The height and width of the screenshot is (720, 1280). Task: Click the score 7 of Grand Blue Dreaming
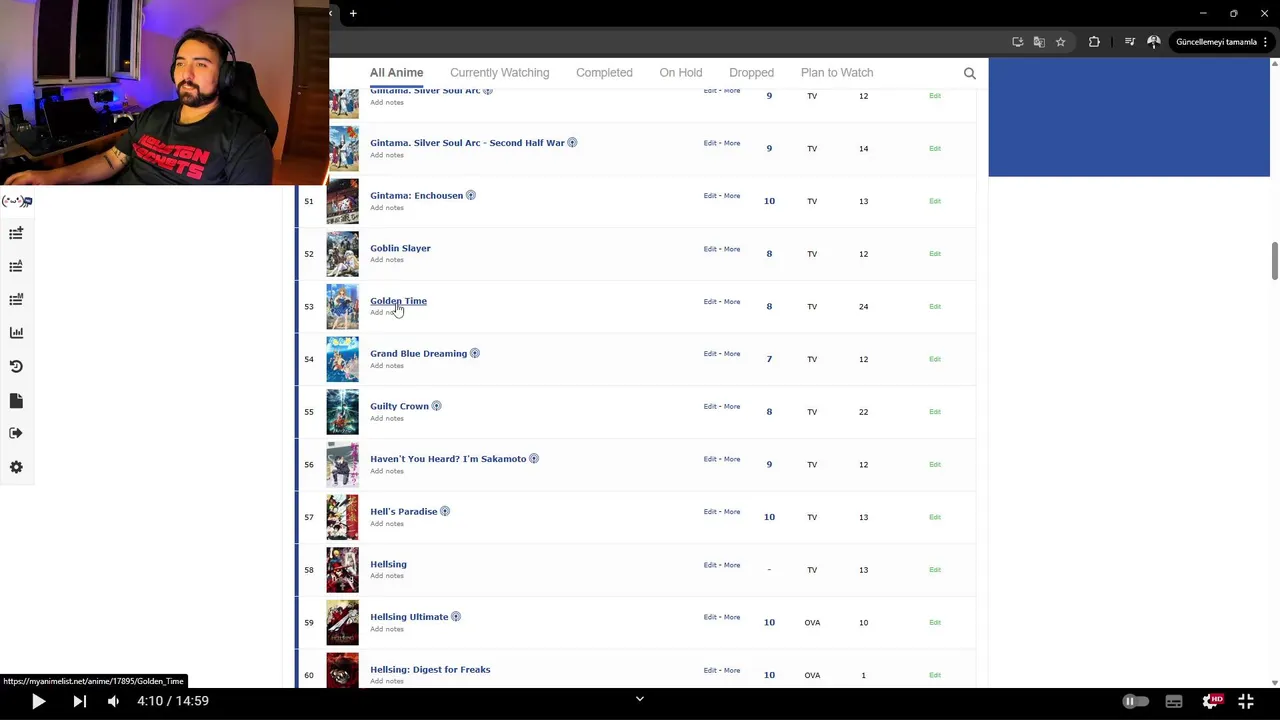click(769, 359)
